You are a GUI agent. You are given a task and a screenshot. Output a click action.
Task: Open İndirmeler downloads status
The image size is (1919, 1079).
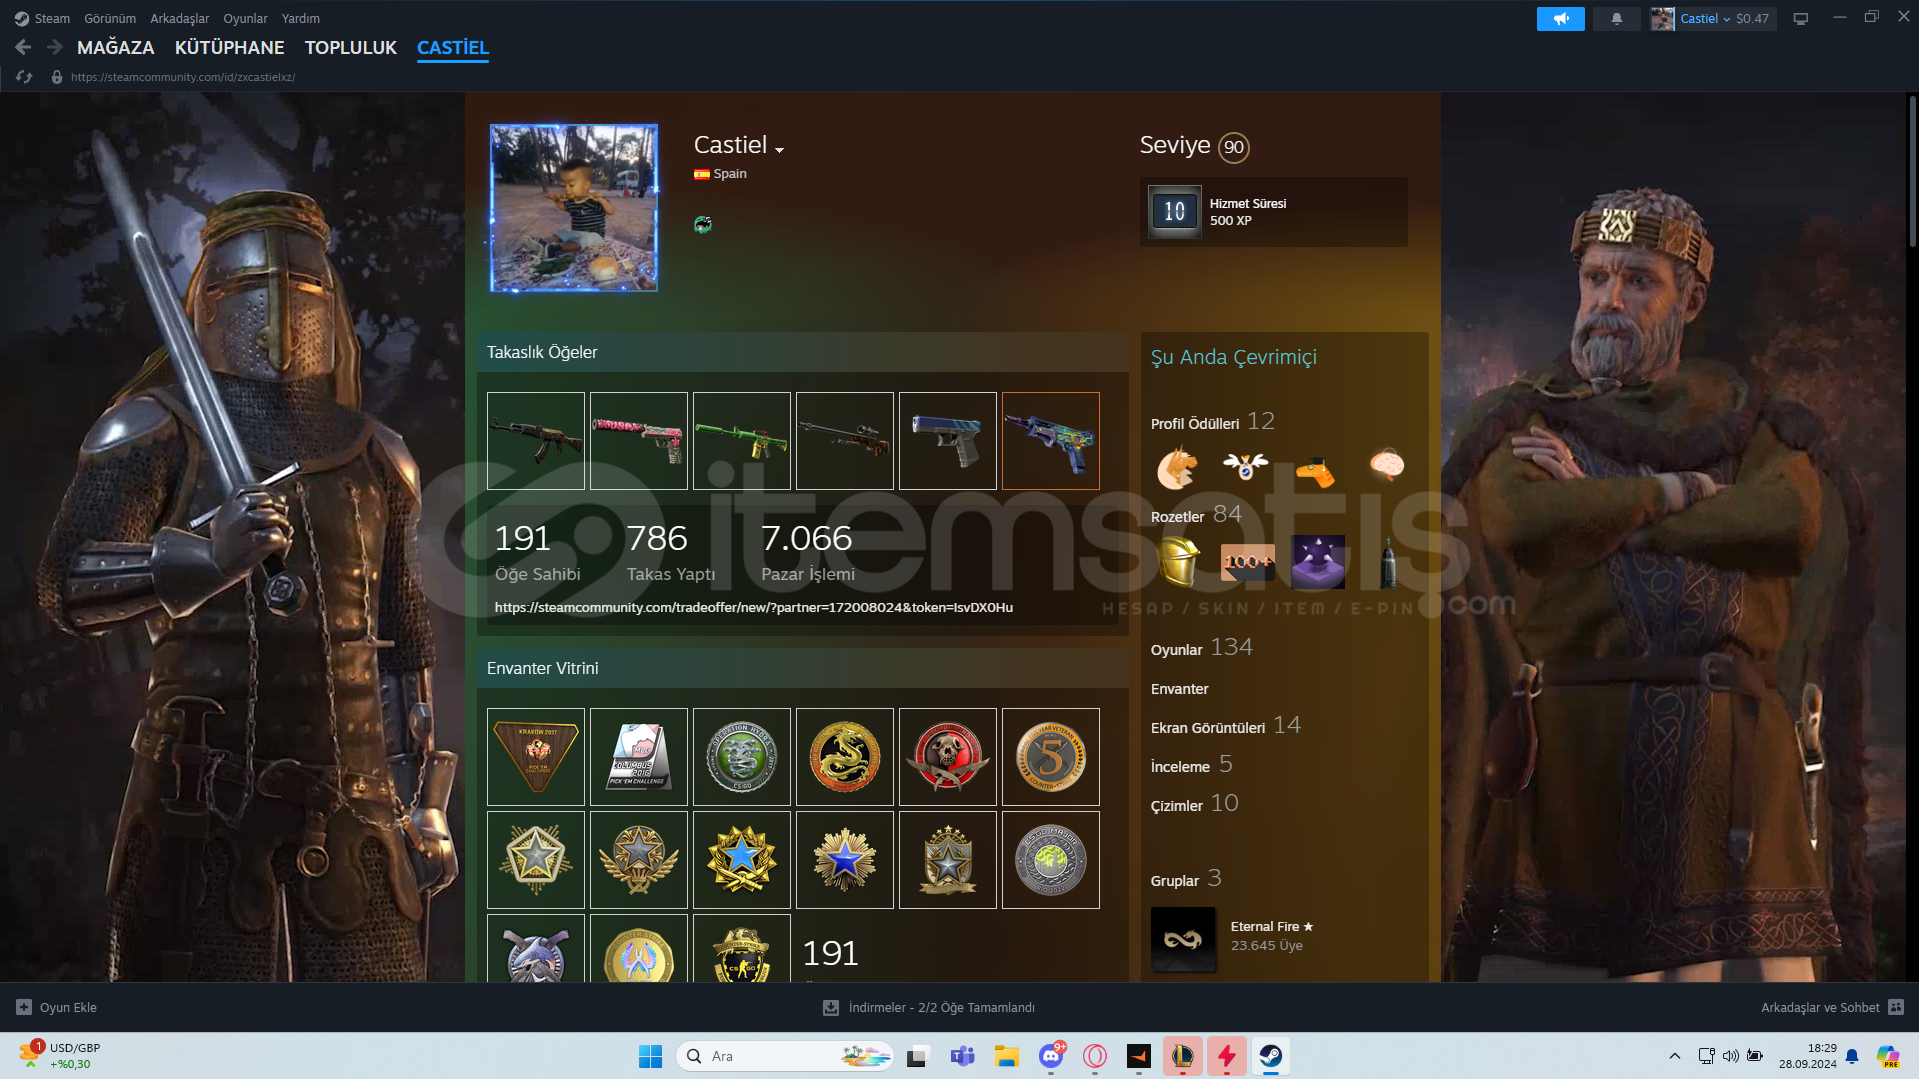tap(929, 1008)
